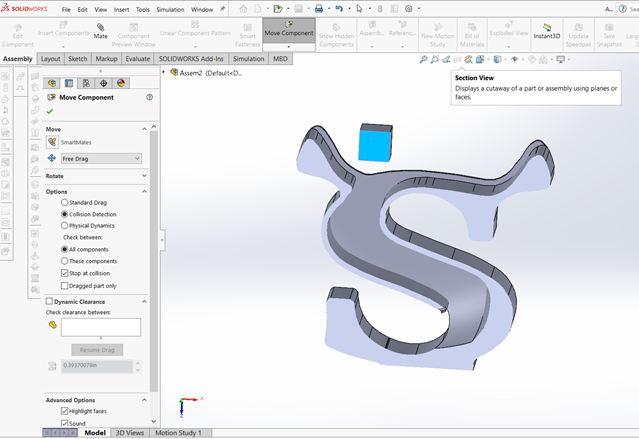The image size is (639, 439).
Task: Toggle Instant3D in the ribbon
Action: pyautogui.click(x=546, y=30)
